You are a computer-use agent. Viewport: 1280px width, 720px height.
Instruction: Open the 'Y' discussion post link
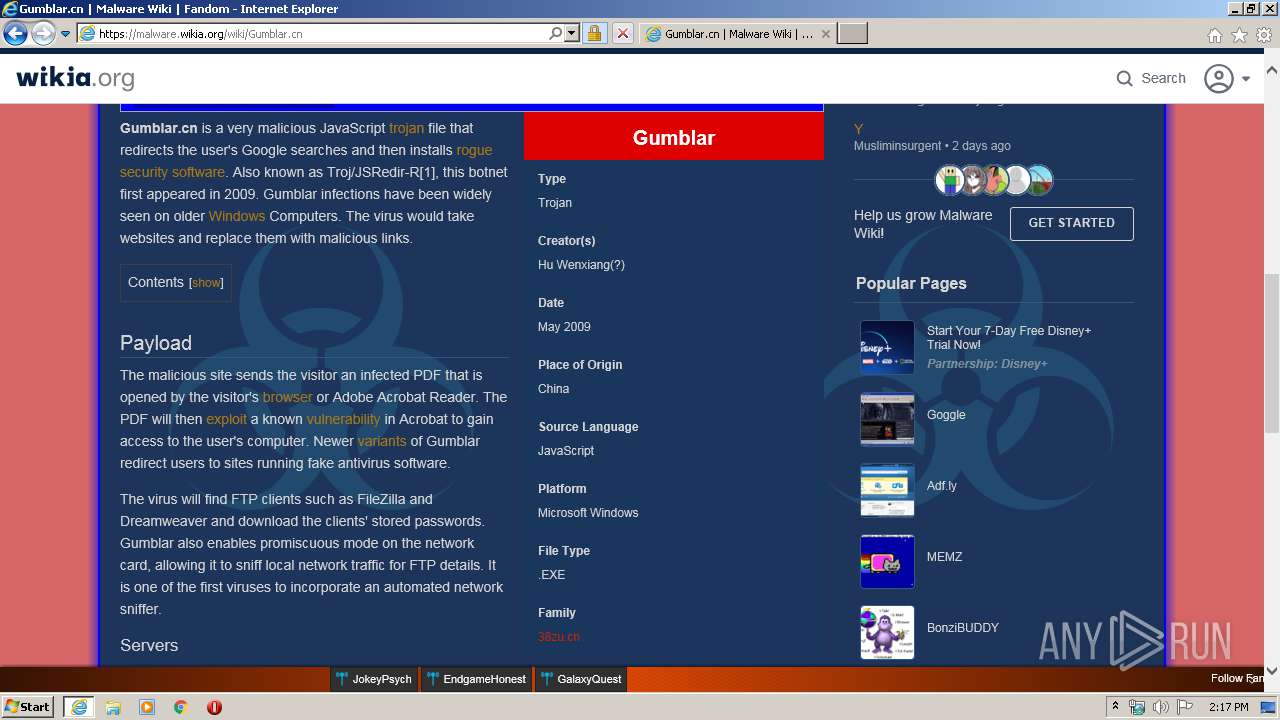coord(858,129)
